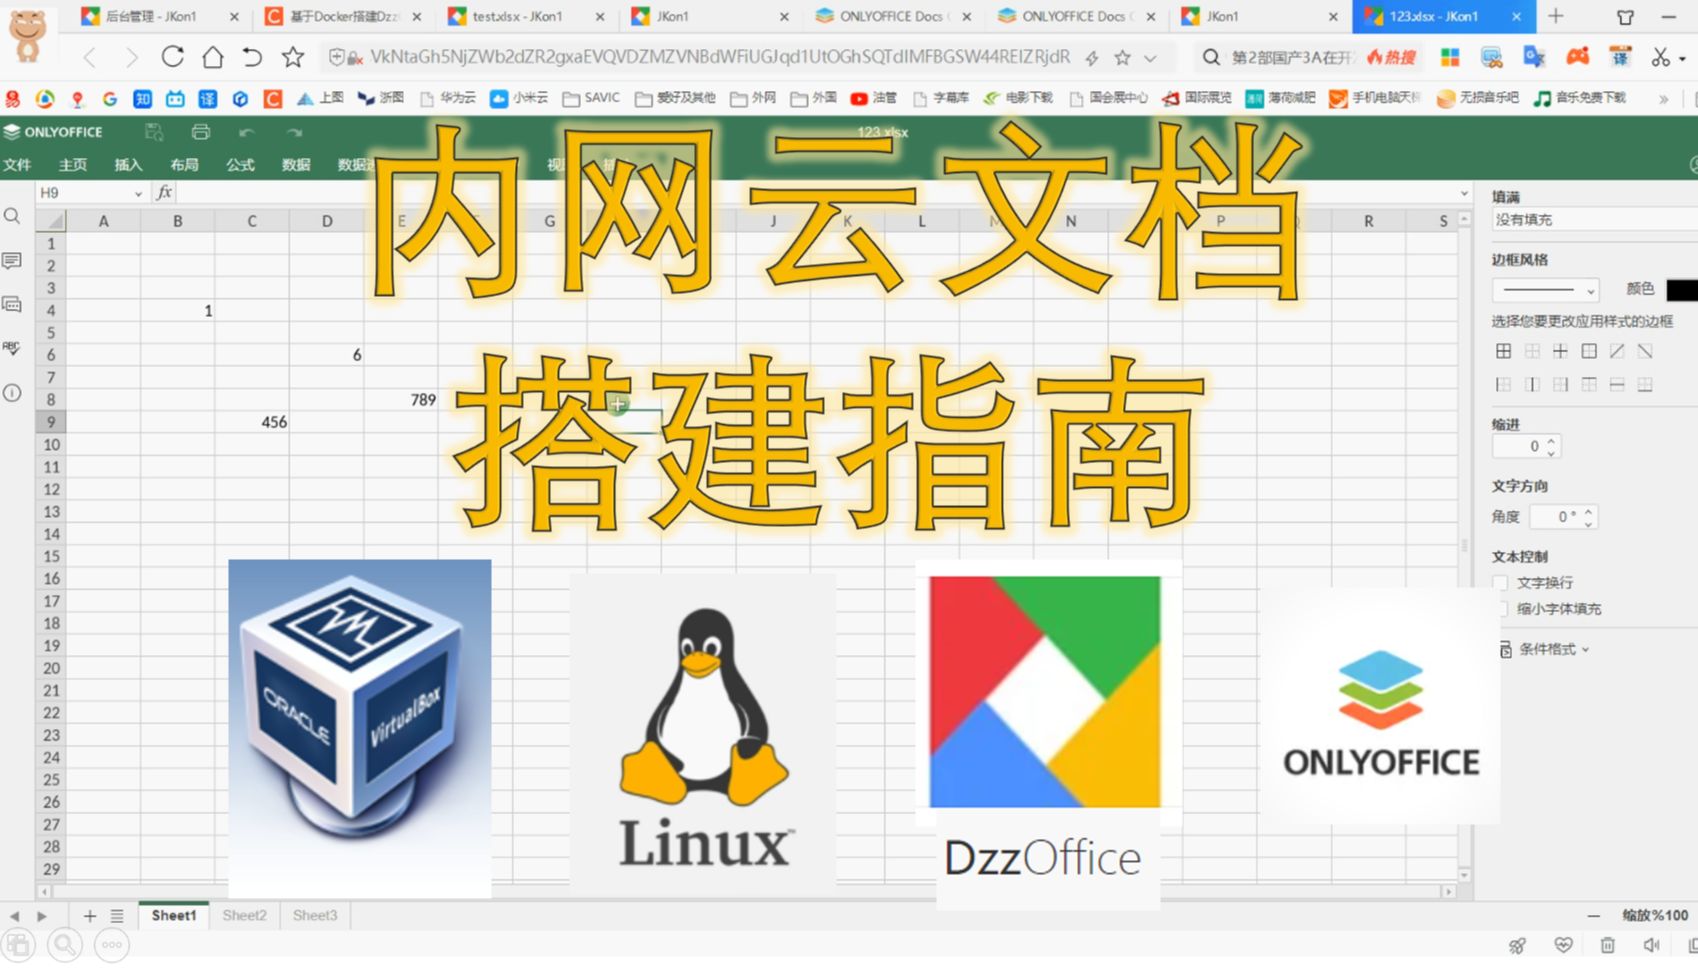Click the Google Translate extension icon

1533,57
